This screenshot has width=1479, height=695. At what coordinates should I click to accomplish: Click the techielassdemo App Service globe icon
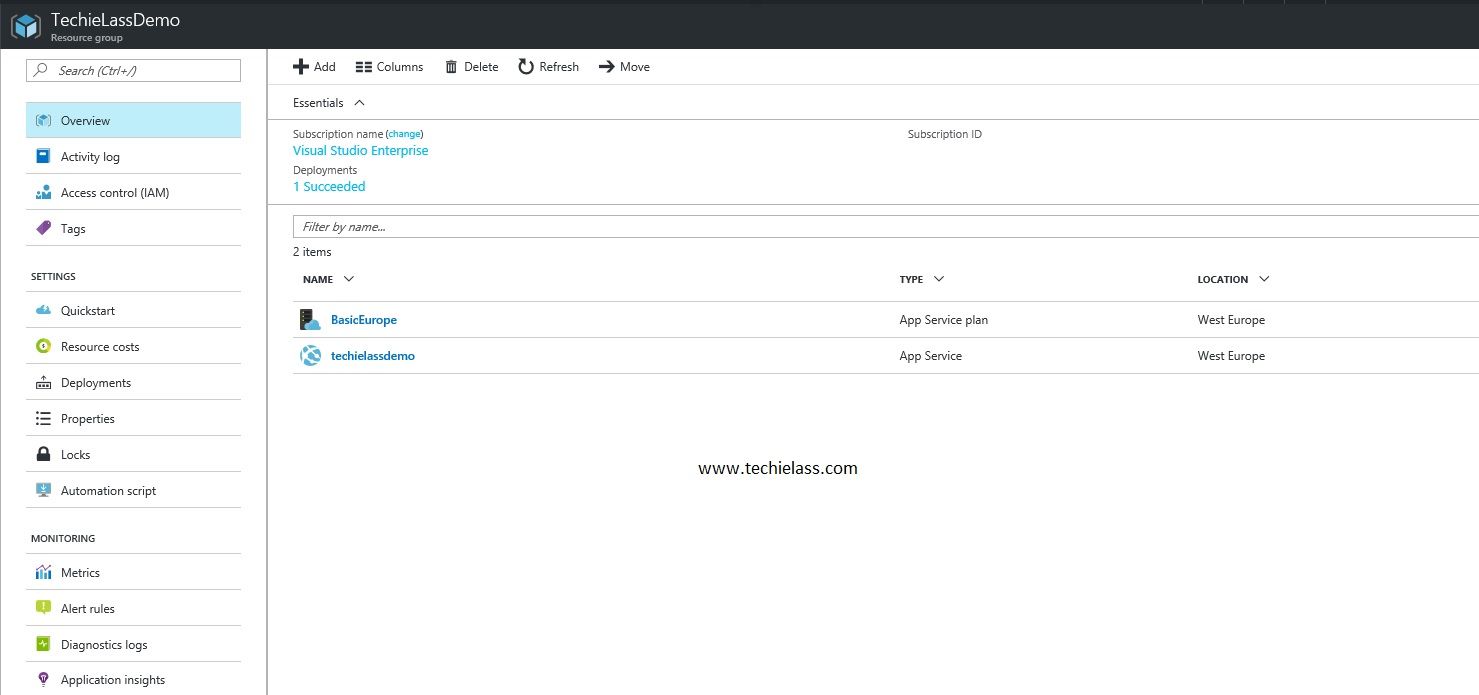310,356
